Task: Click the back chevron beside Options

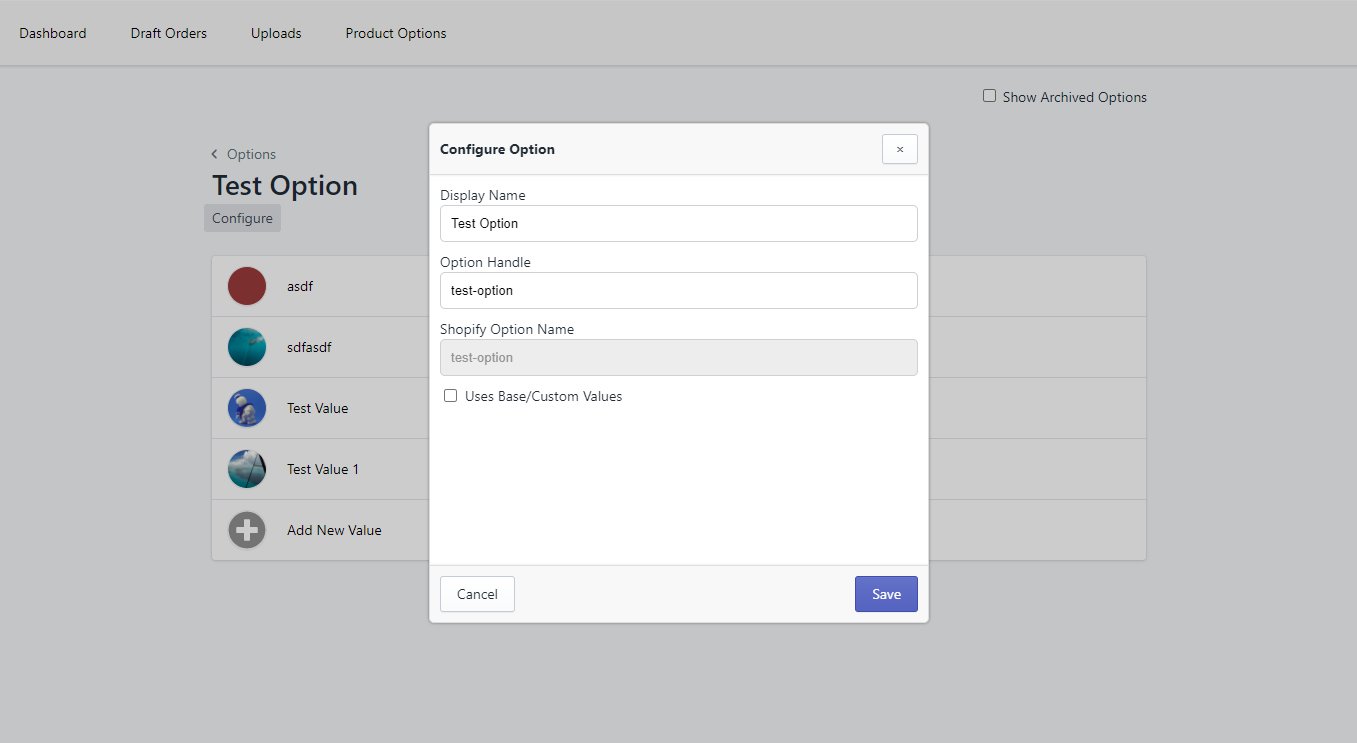Action: 215,154
